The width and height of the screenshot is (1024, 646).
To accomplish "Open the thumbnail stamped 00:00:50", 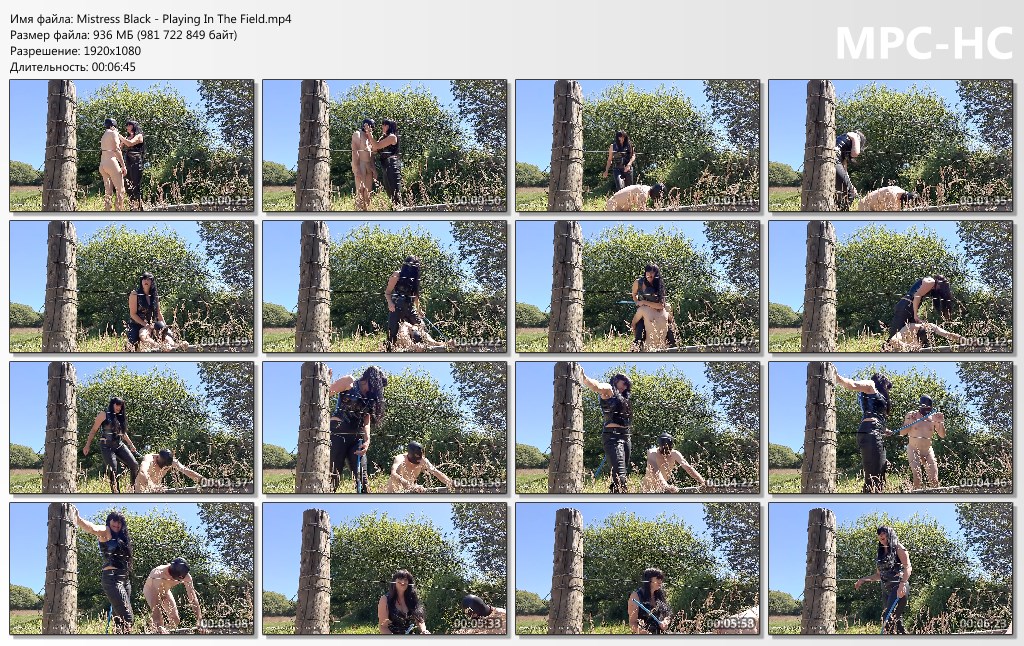I will tap(385, 146).
